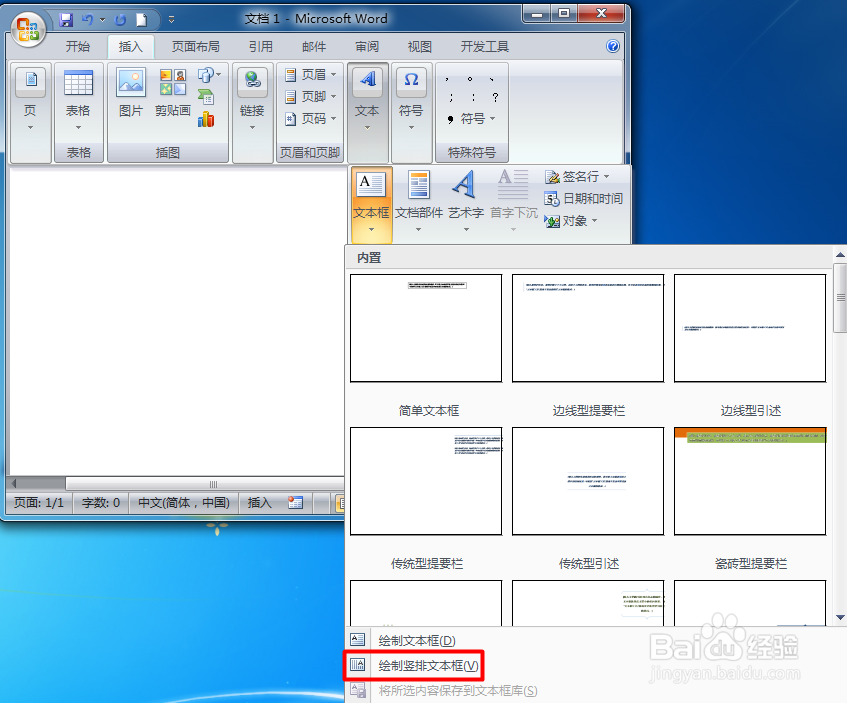Image resolution: width=847 pixels, height=703 pixels.
Task: Switch to 邮件 ribbon tab
Action: [314, 46]
